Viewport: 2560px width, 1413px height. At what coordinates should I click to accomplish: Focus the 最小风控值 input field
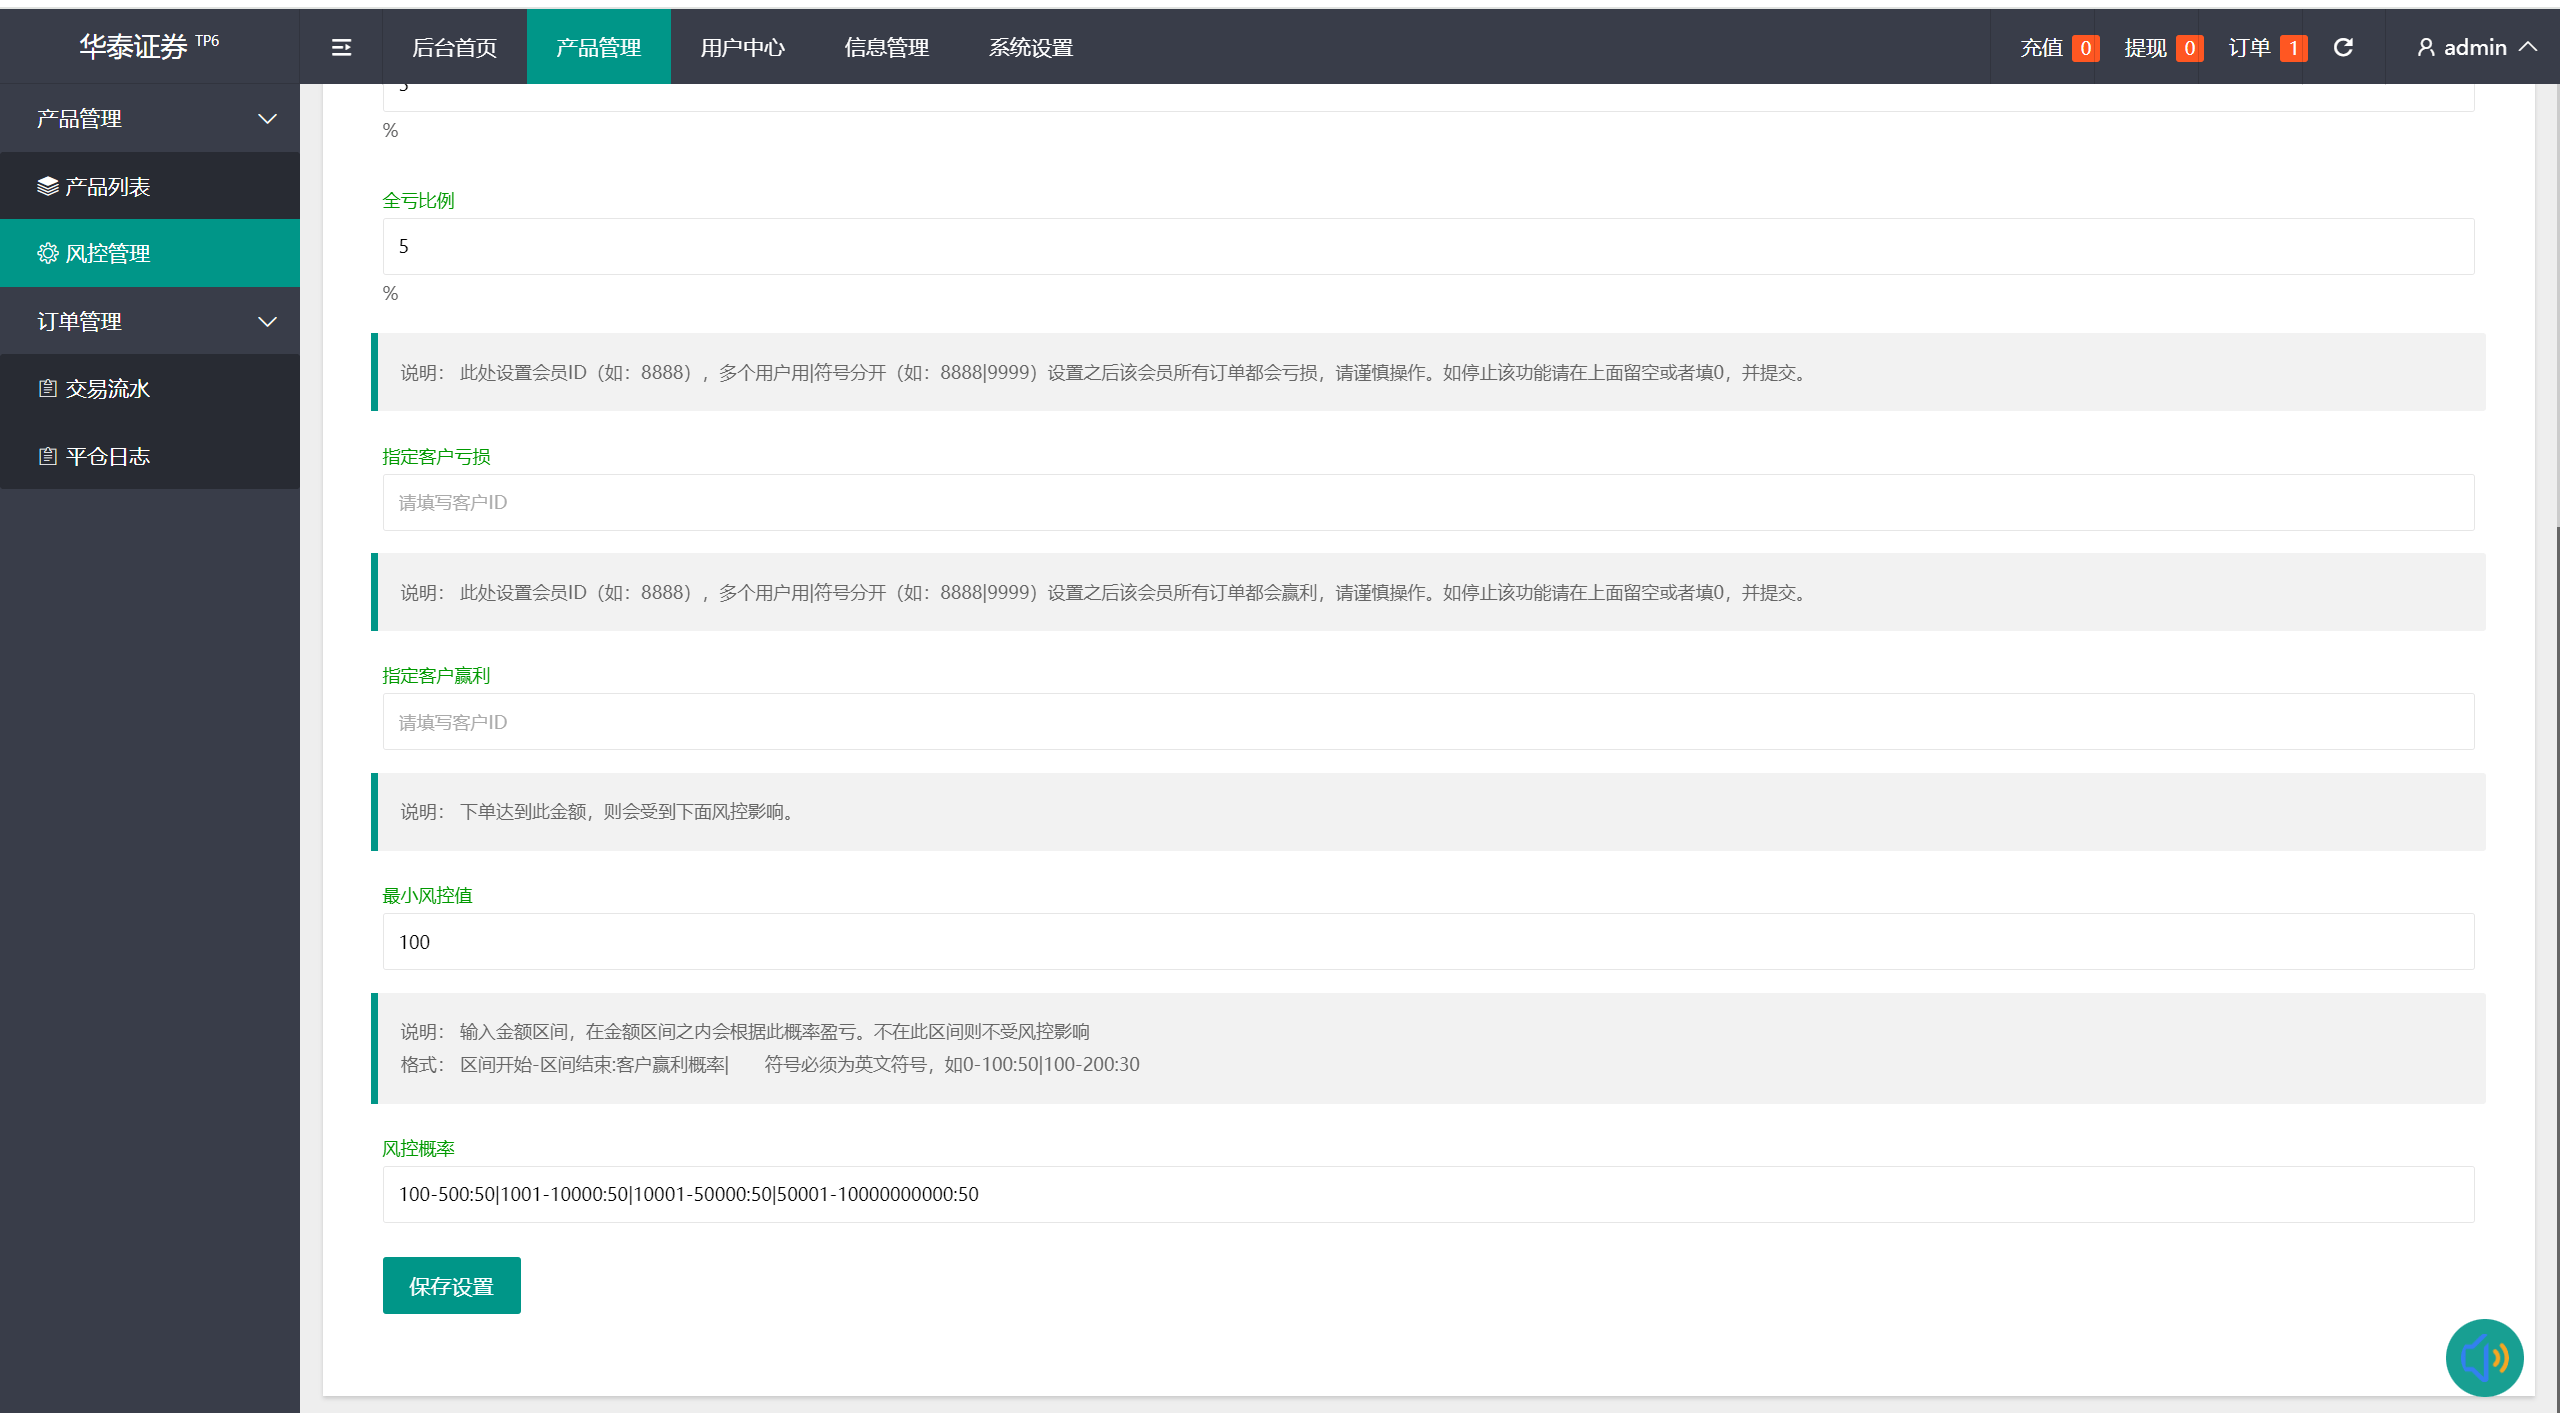pyautogui.click(x=1428, y=941)
